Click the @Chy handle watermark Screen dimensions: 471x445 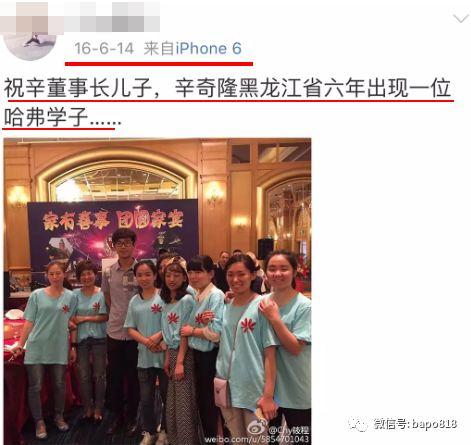coord(289,430)
